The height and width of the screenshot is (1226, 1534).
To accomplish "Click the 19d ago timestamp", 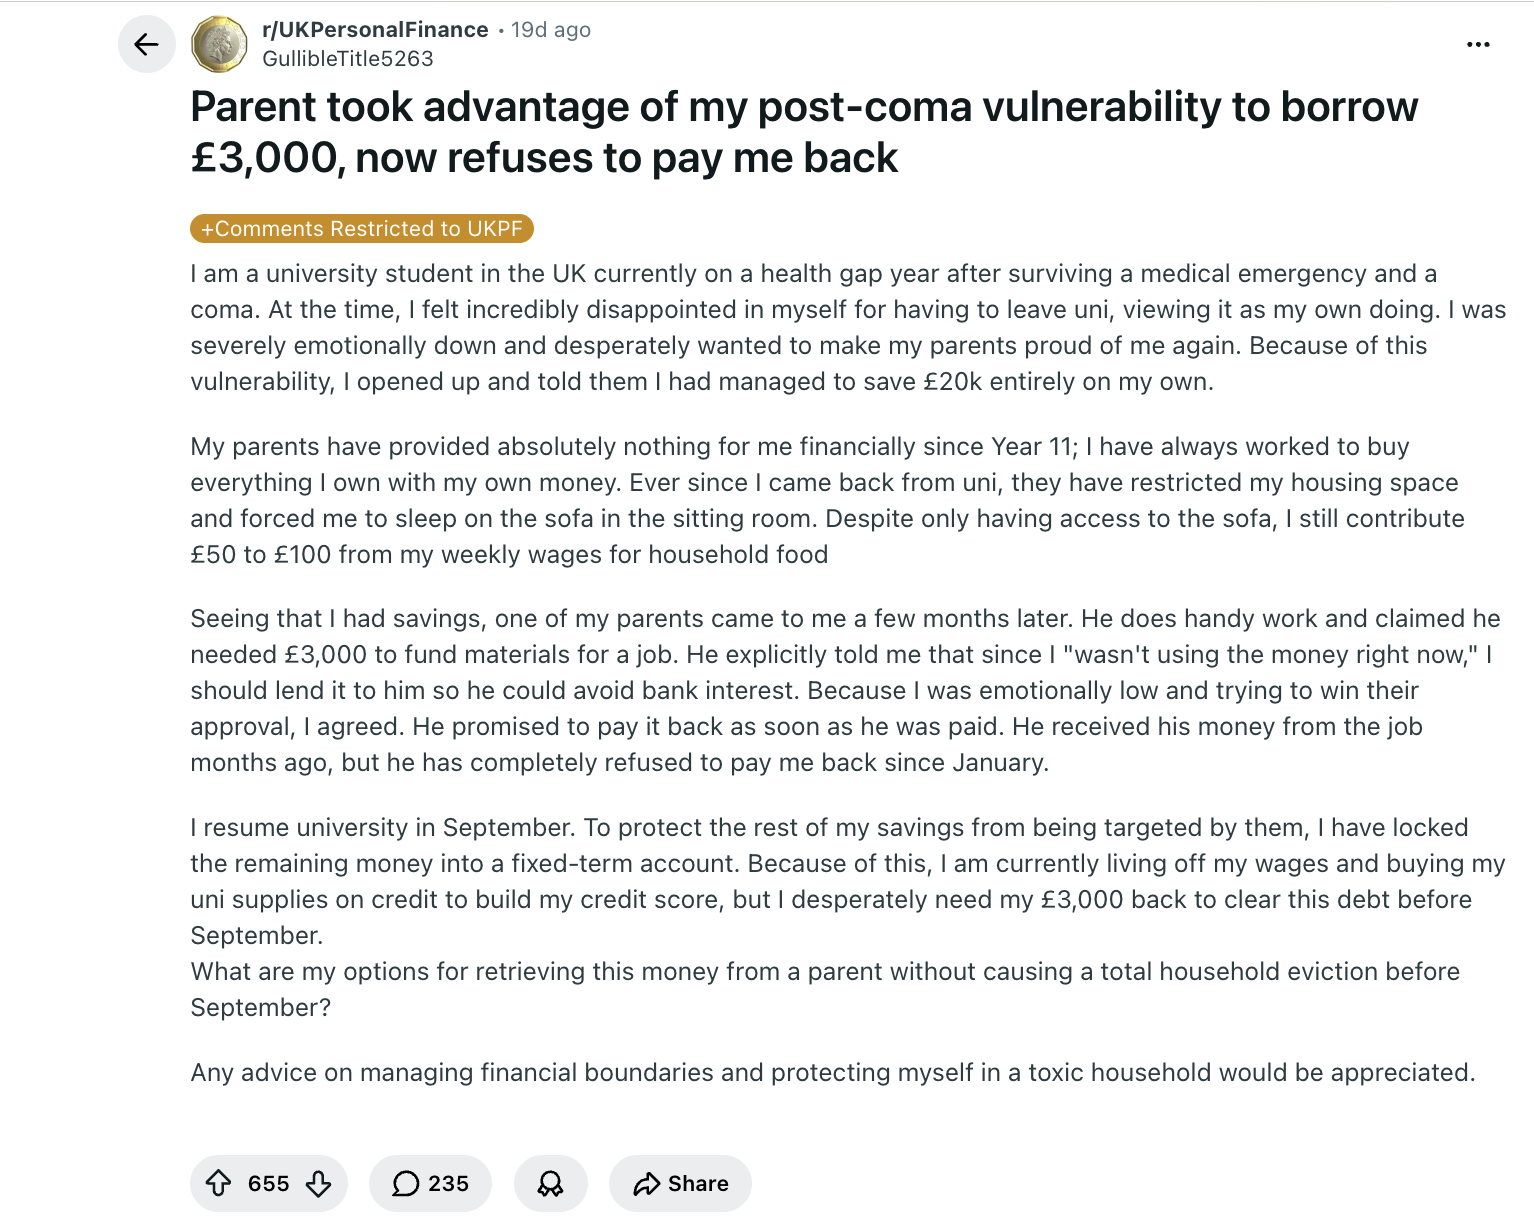I will (x=551, y=30).
